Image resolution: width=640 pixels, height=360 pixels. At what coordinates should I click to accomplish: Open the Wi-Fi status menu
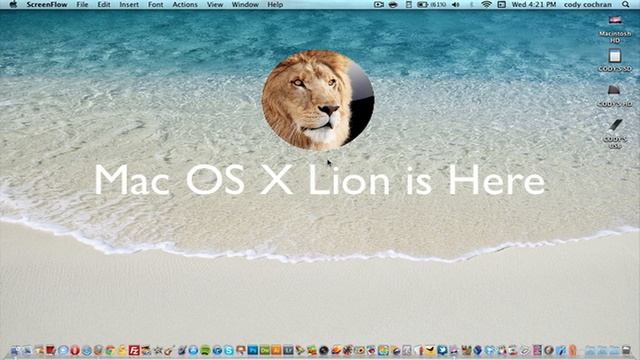point(486,4)
